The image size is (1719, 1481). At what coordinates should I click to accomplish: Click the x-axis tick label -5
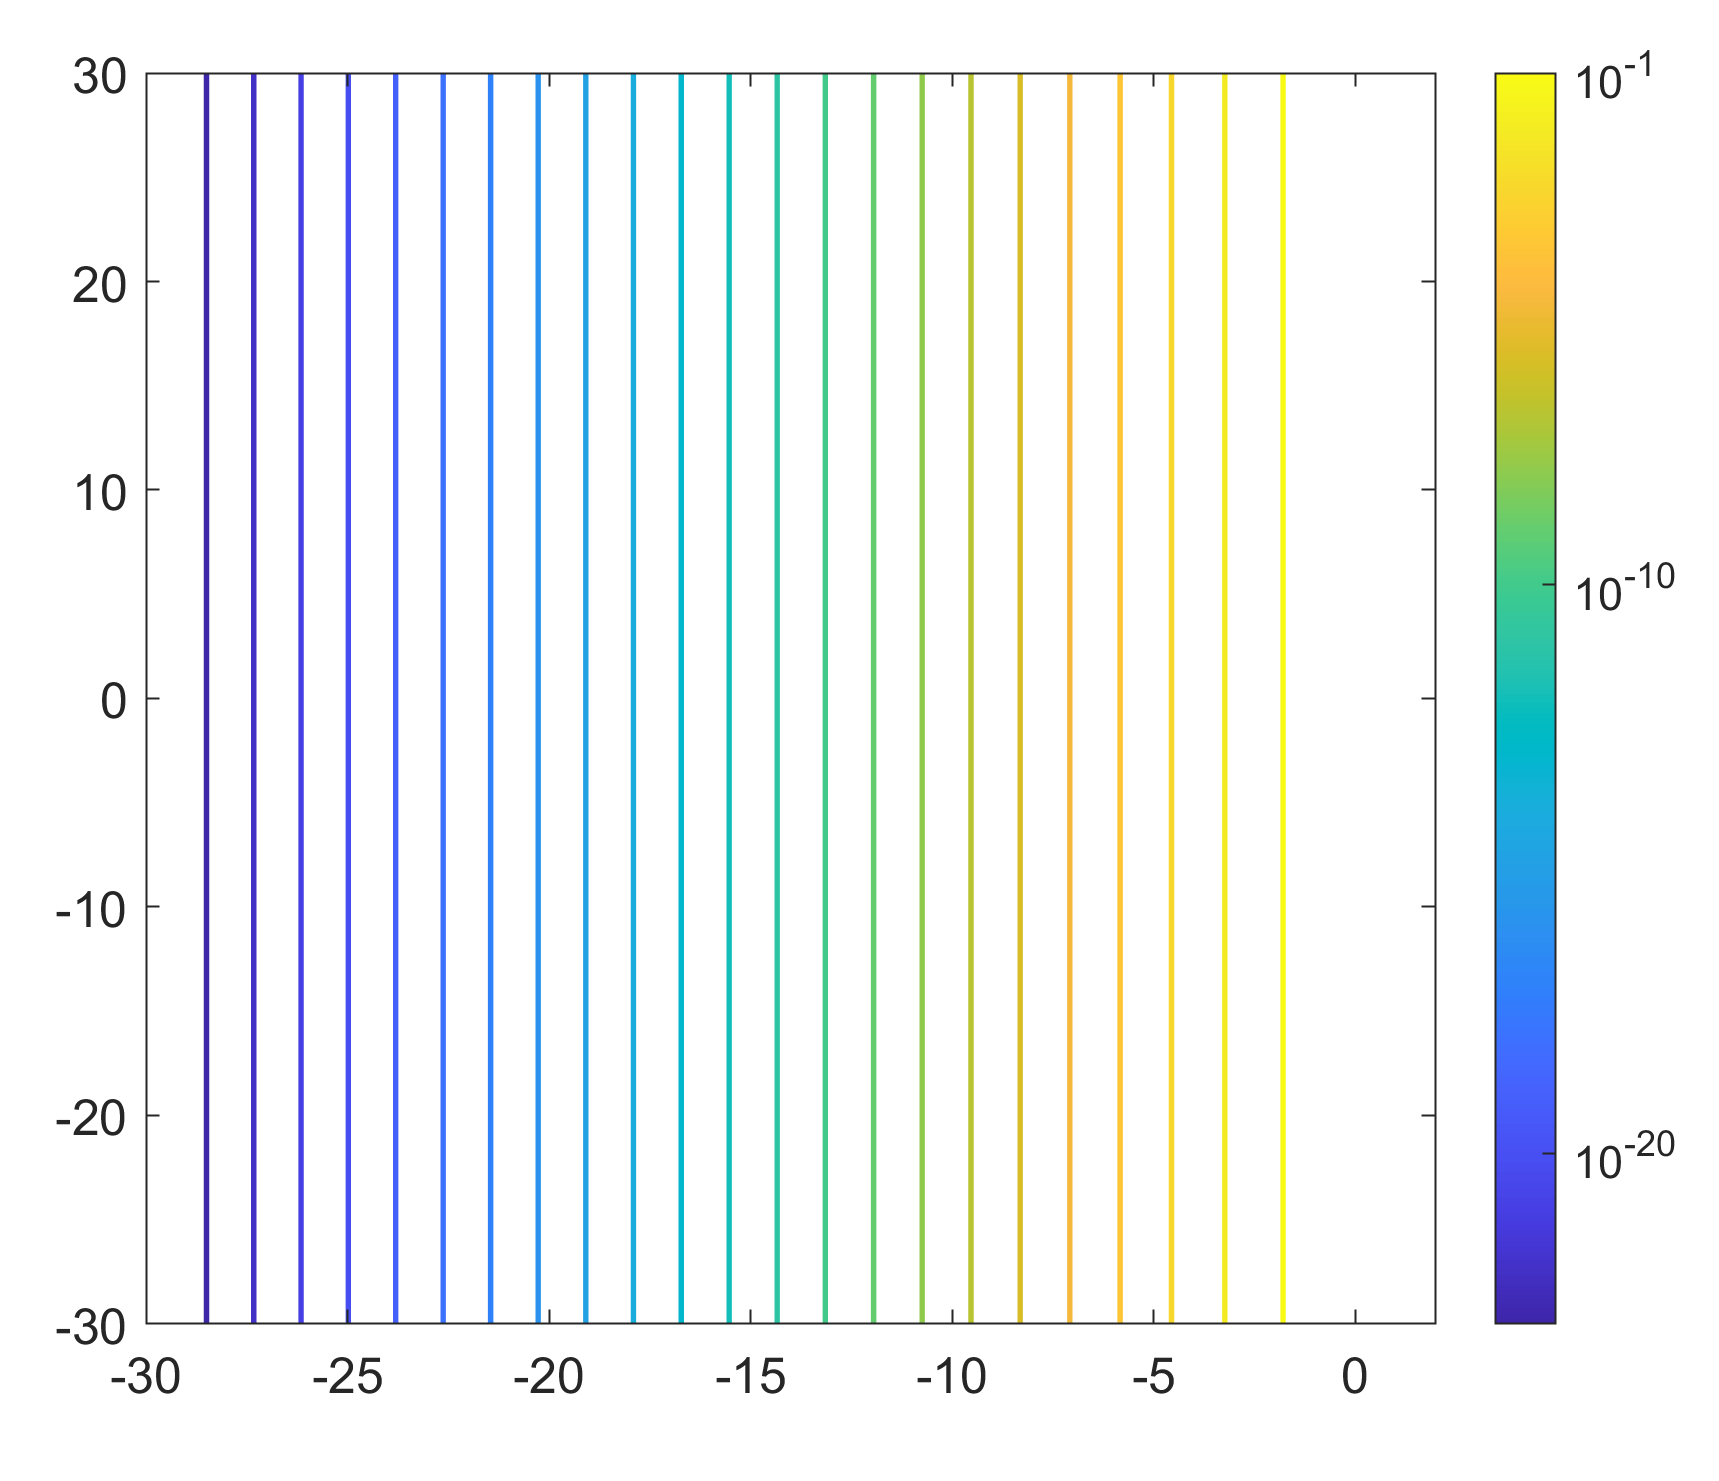(x=1153, y=1378)
